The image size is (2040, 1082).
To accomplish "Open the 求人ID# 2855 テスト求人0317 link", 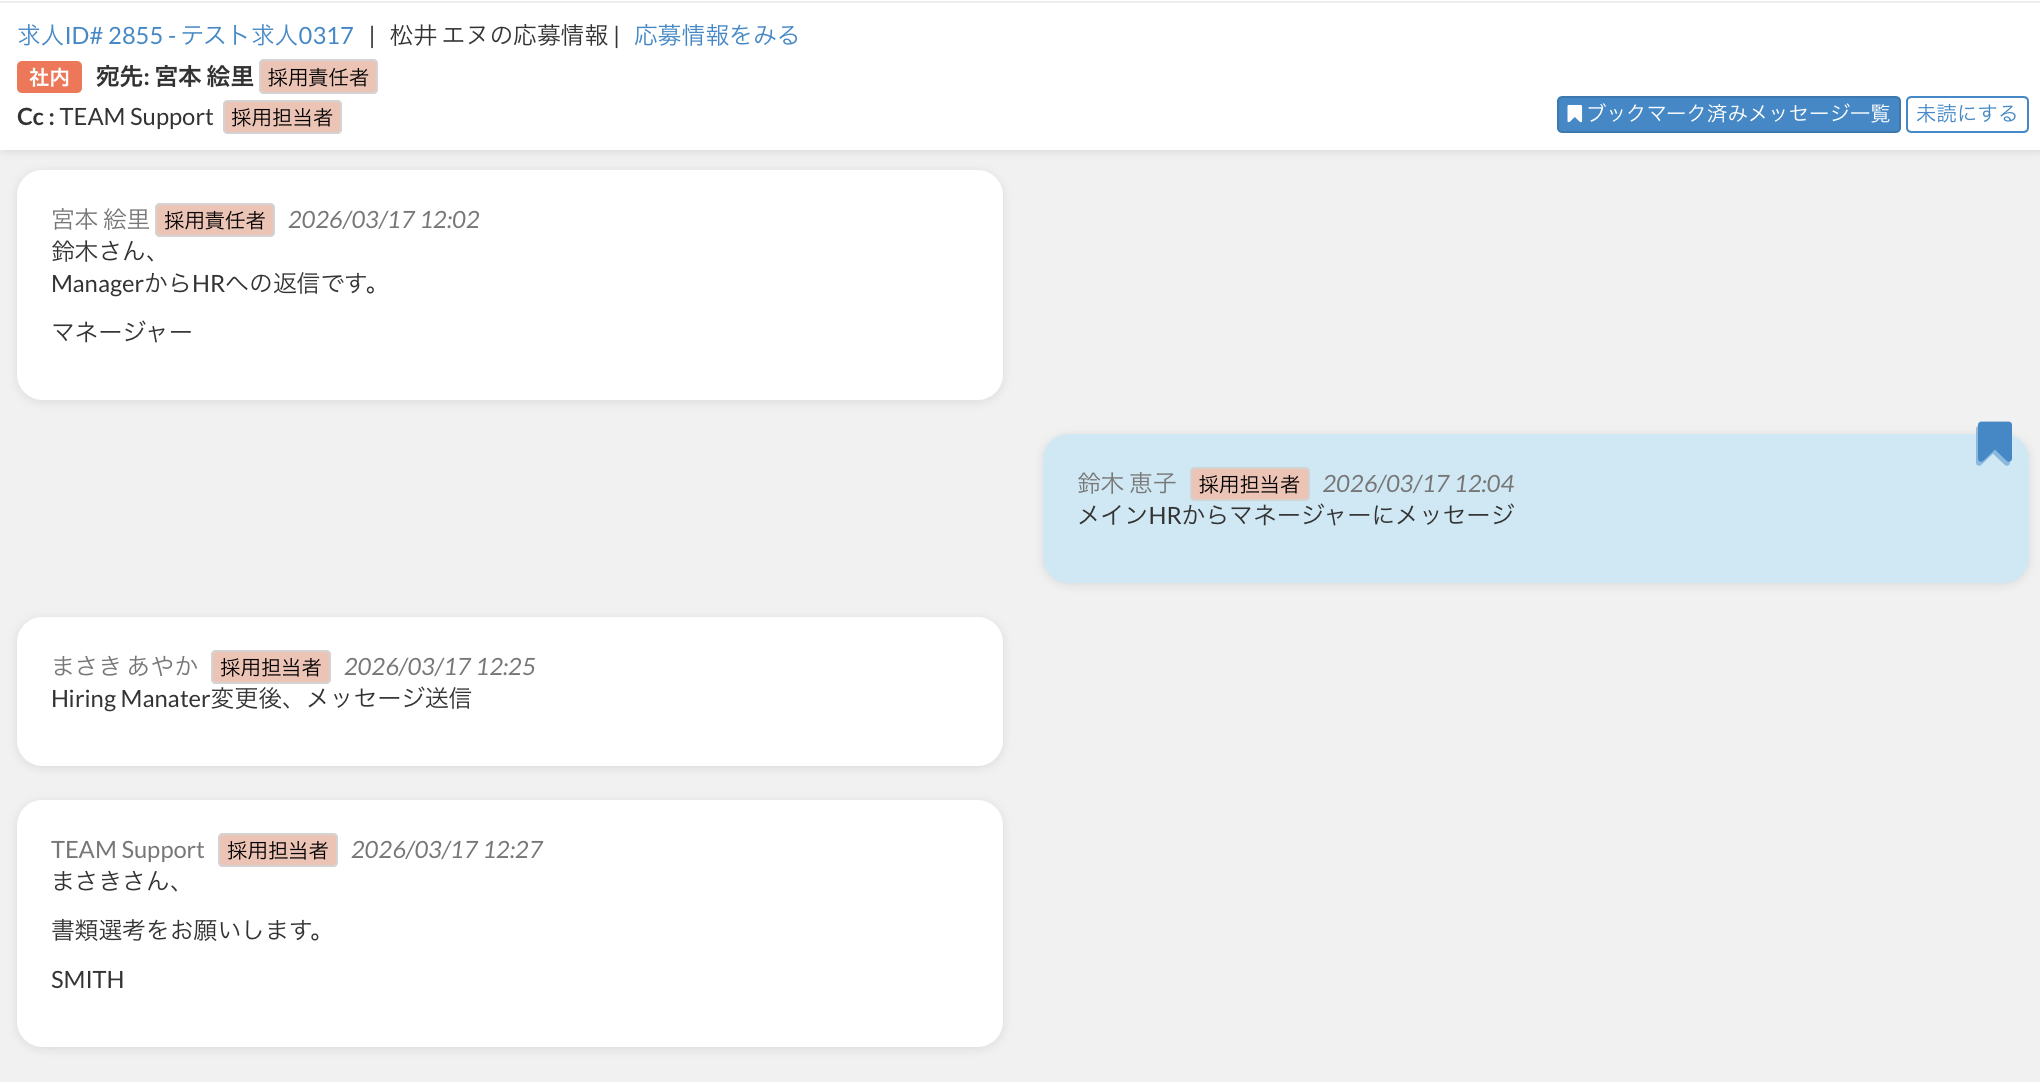I will coord(186,36).
